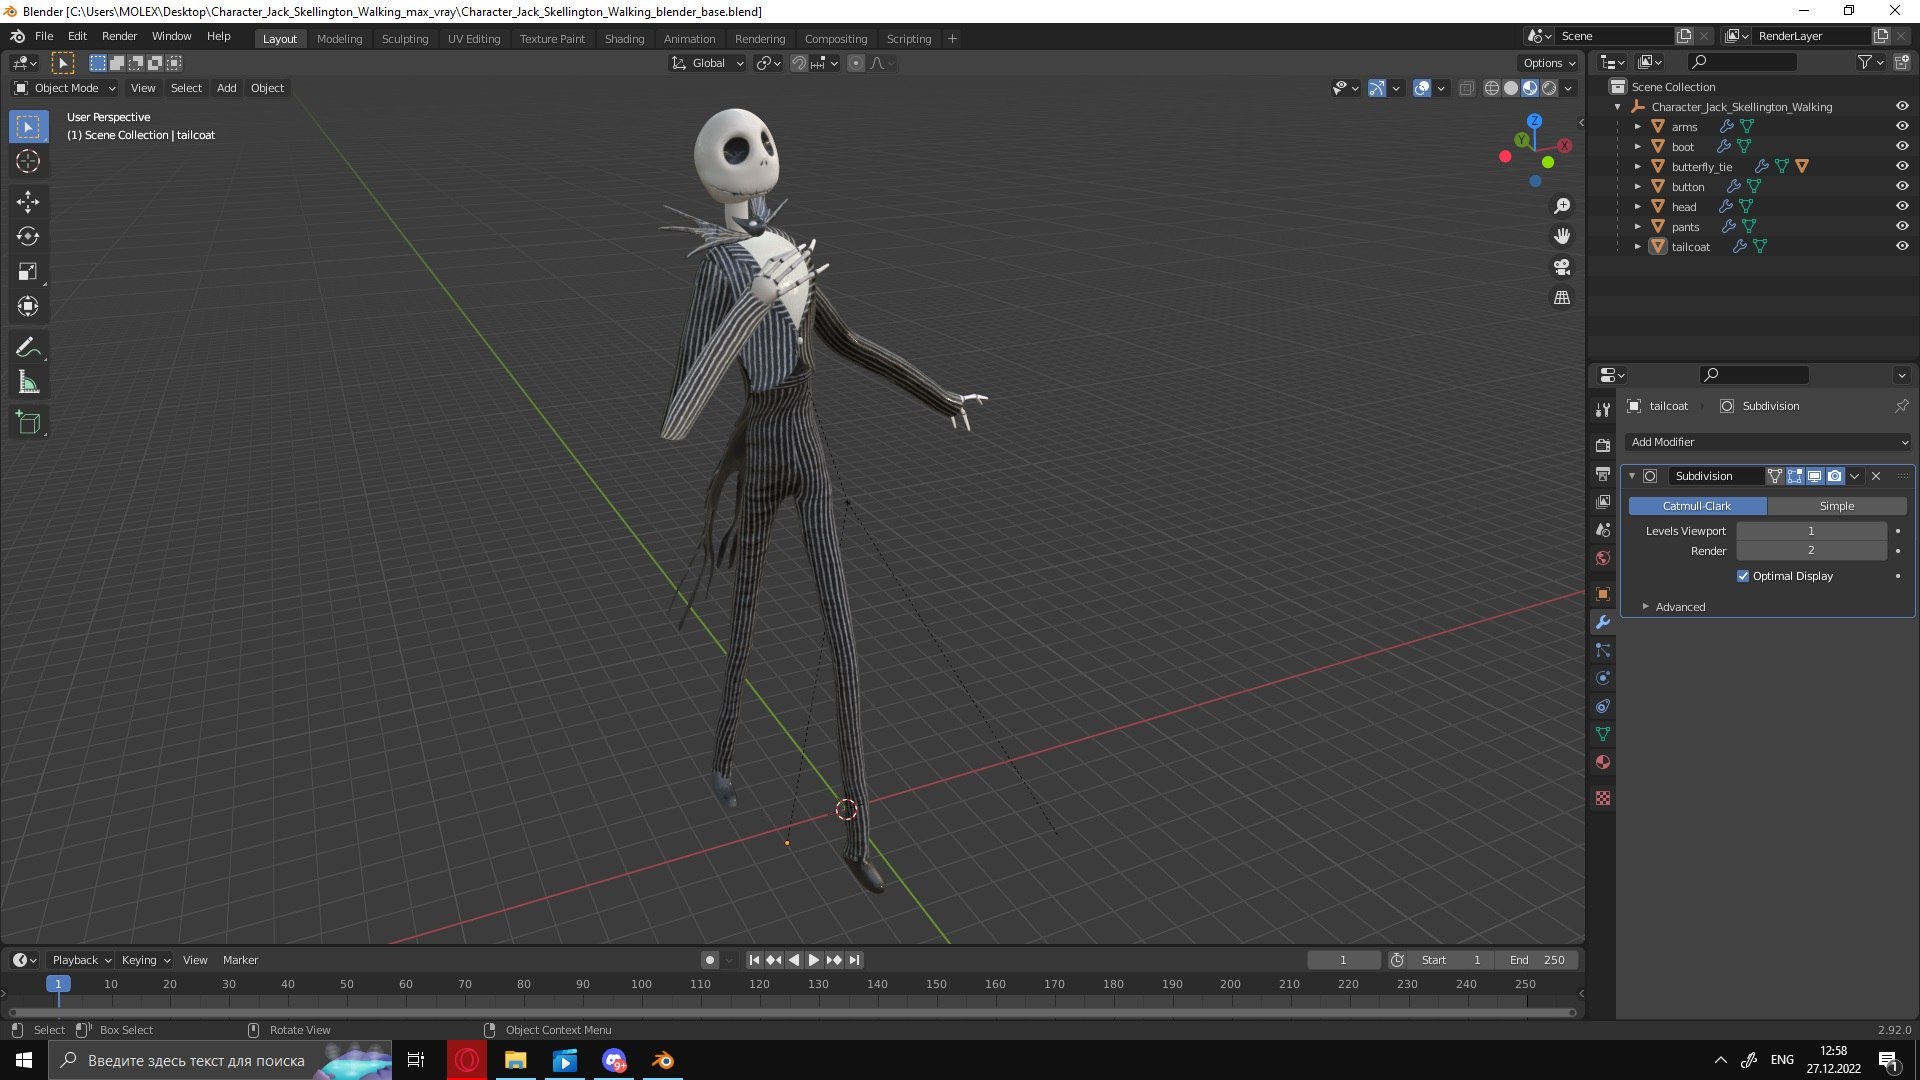This screenshot has height=1080, width=1920.
Task: Collapse Character_Jack_Skellington_Walking collection
Action: pyautogui.click(x=1618, y=107)
